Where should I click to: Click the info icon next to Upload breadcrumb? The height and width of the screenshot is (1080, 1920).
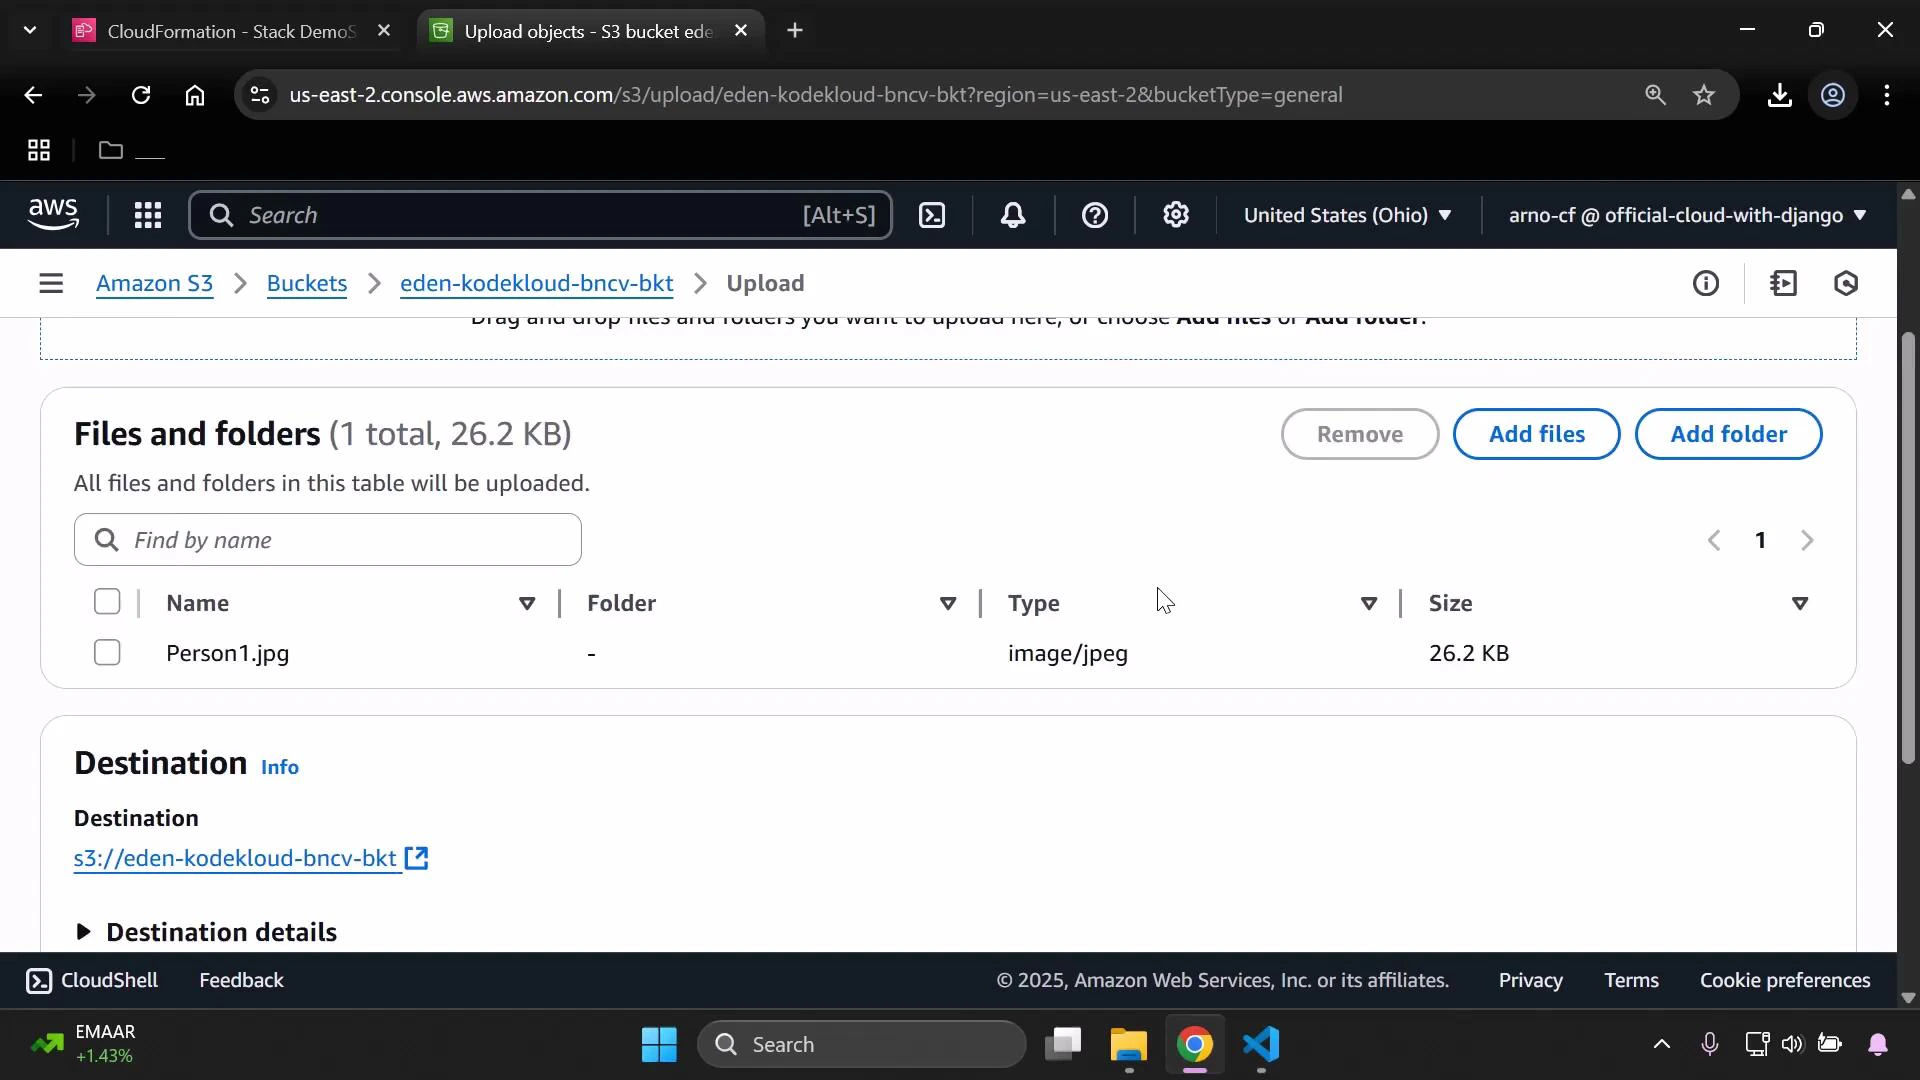[1707, 283]
